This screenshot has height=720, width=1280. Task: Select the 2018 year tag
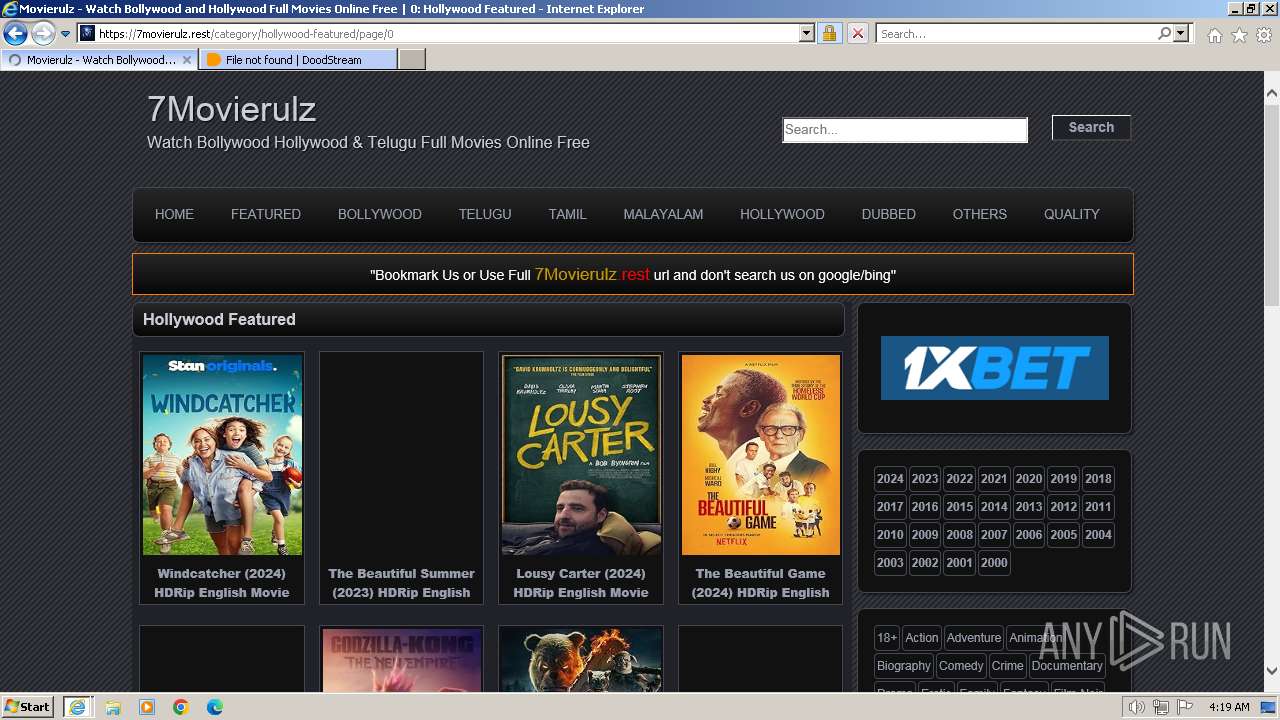pos(1098,478)
